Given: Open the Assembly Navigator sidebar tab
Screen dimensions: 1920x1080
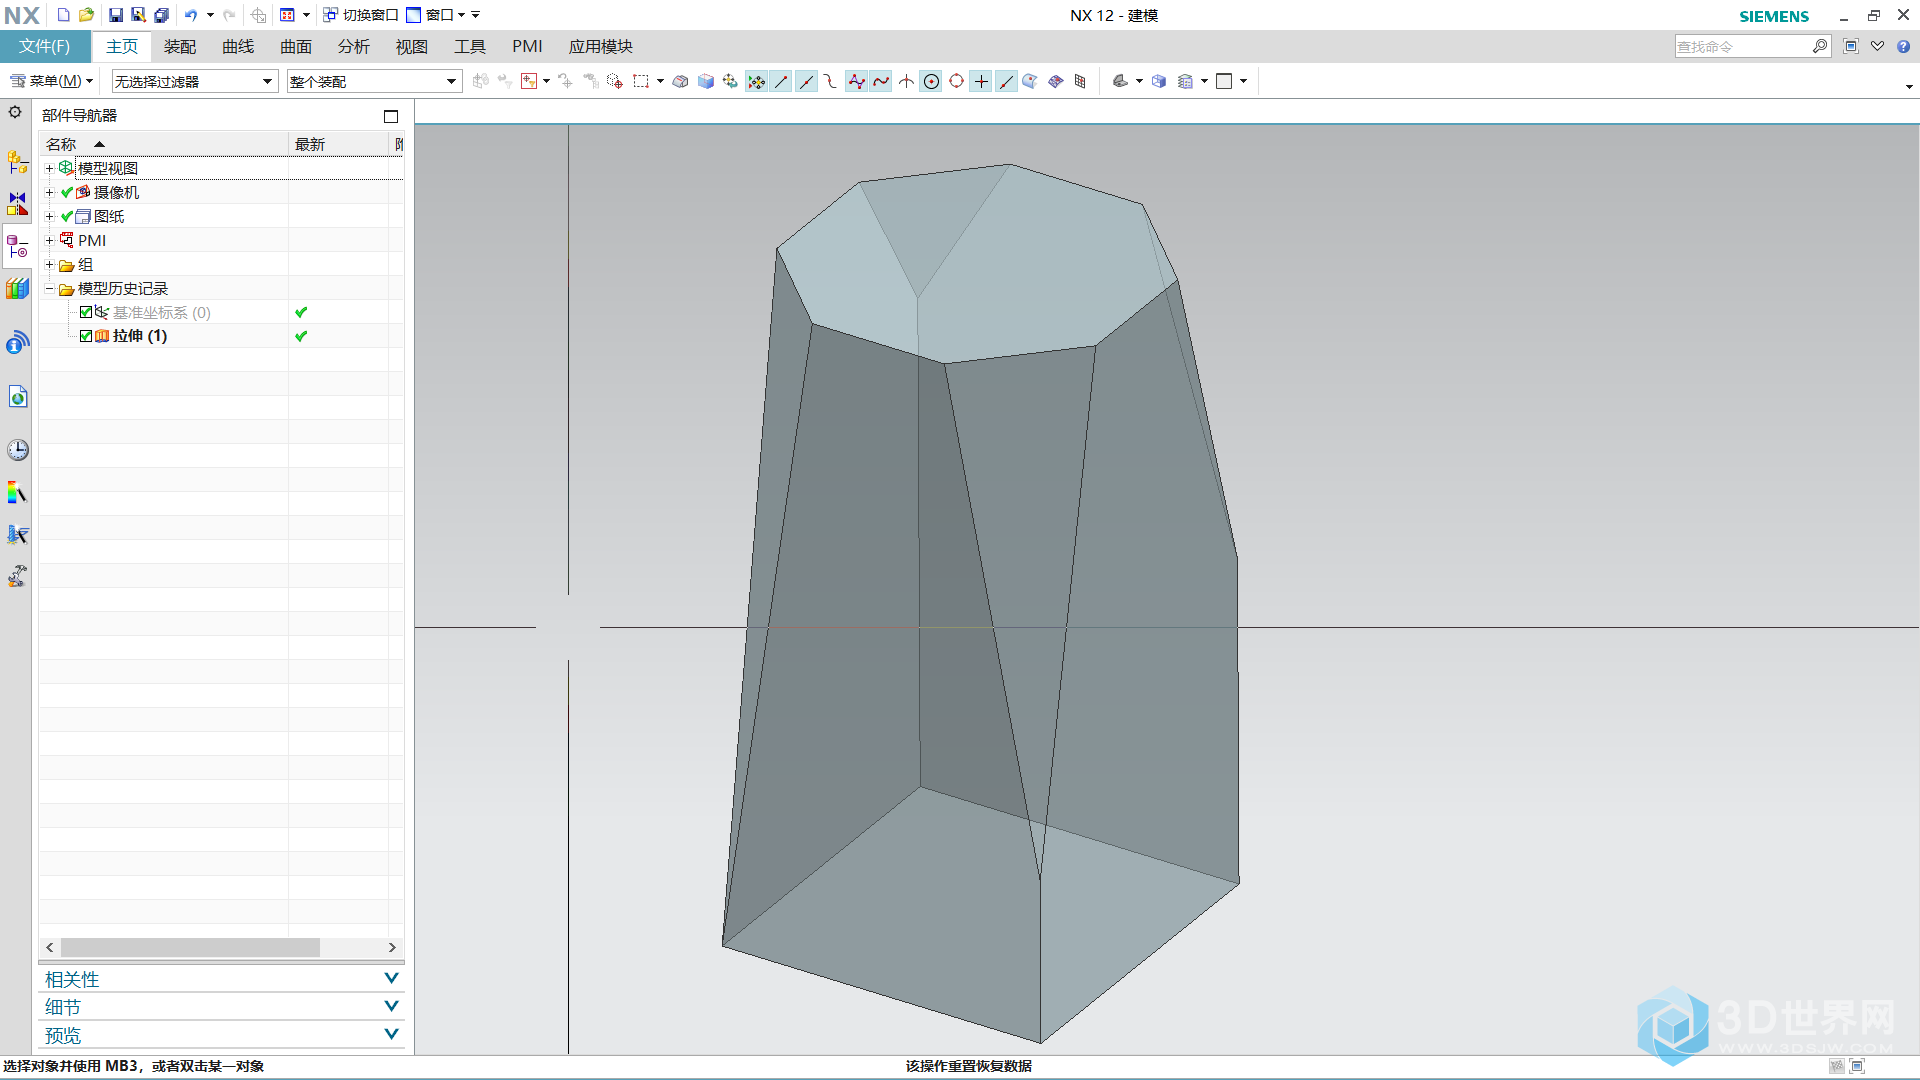Looking at the screenshot, I should tap(17, 161).
